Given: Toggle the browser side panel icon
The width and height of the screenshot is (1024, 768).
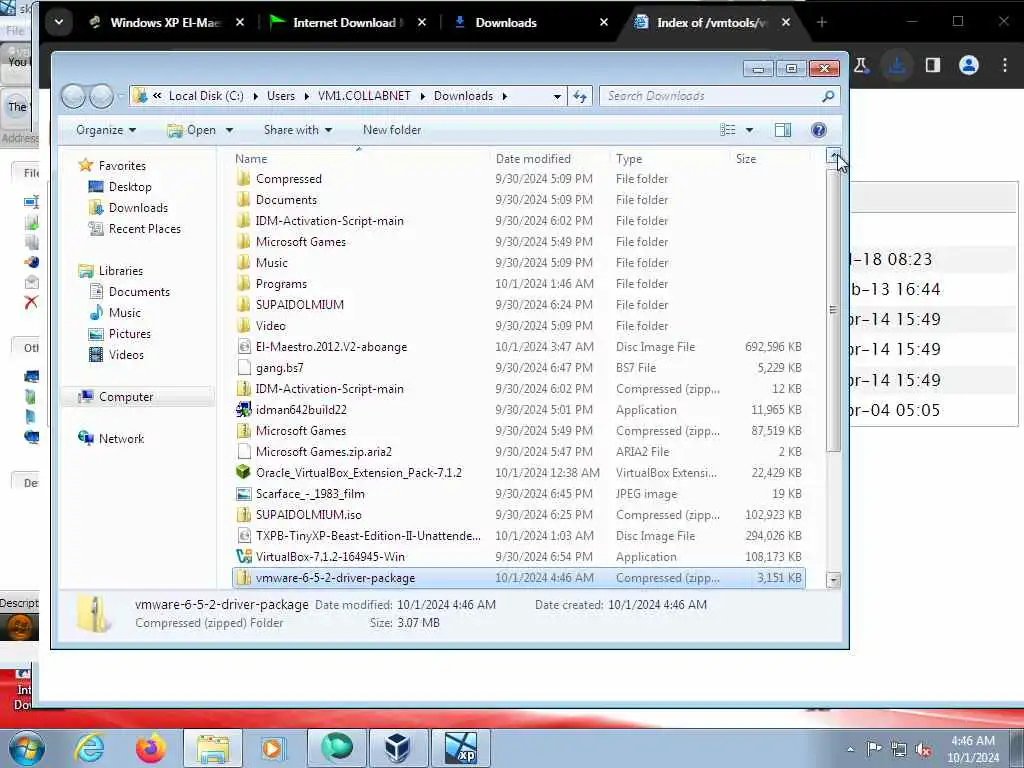Looking at the screenshot, I should click(x=933, y=65).
